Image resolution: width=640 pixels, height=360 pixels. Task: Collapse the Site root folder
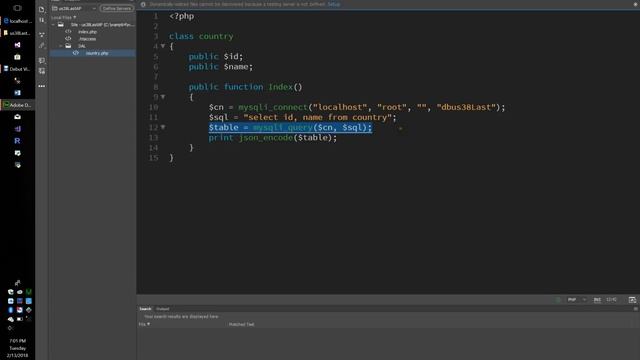[x=53, y=25]
